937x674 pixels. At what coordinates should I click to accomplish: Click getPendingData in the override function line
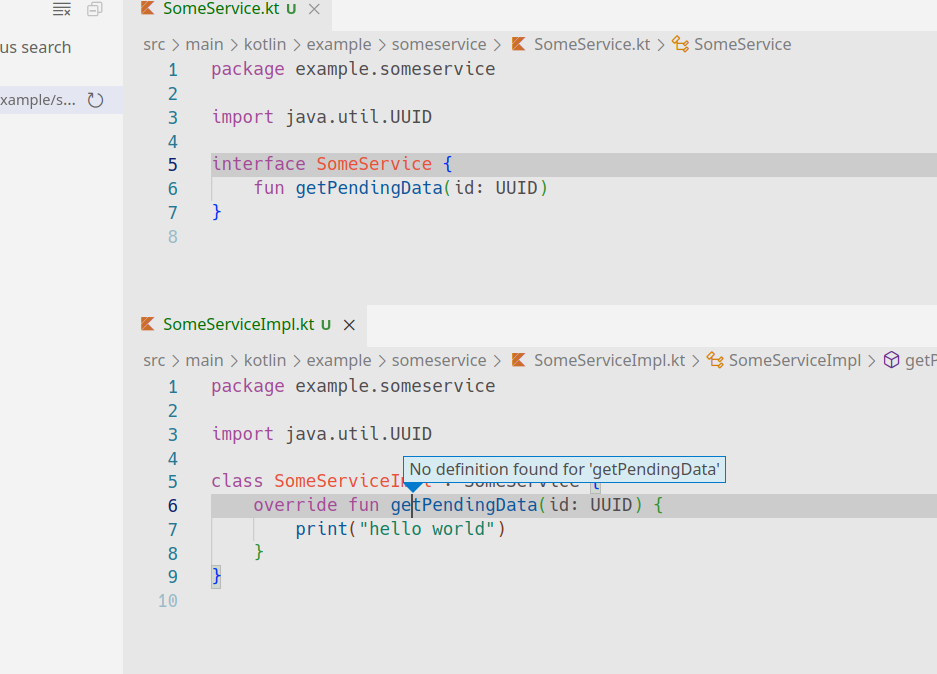[x=464, y=505]
